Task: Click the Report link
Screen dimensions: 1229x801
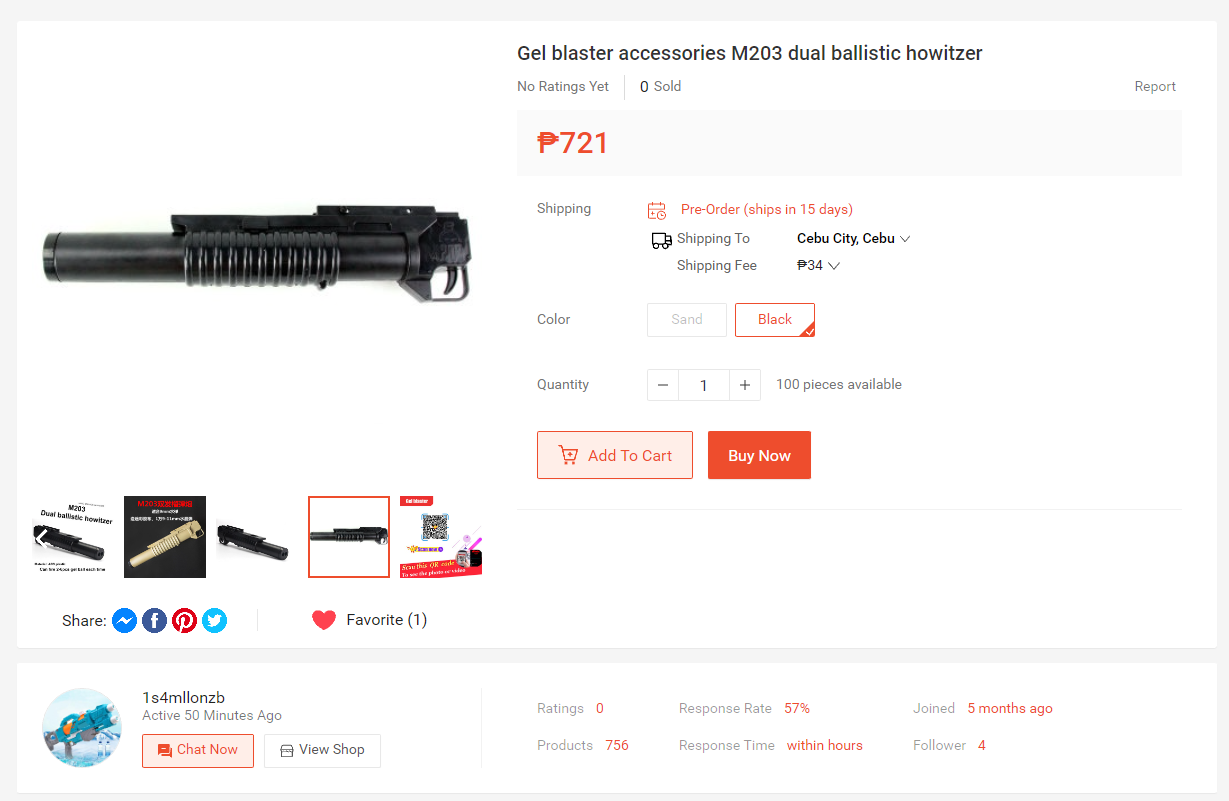Action: tap(1155, 87)
